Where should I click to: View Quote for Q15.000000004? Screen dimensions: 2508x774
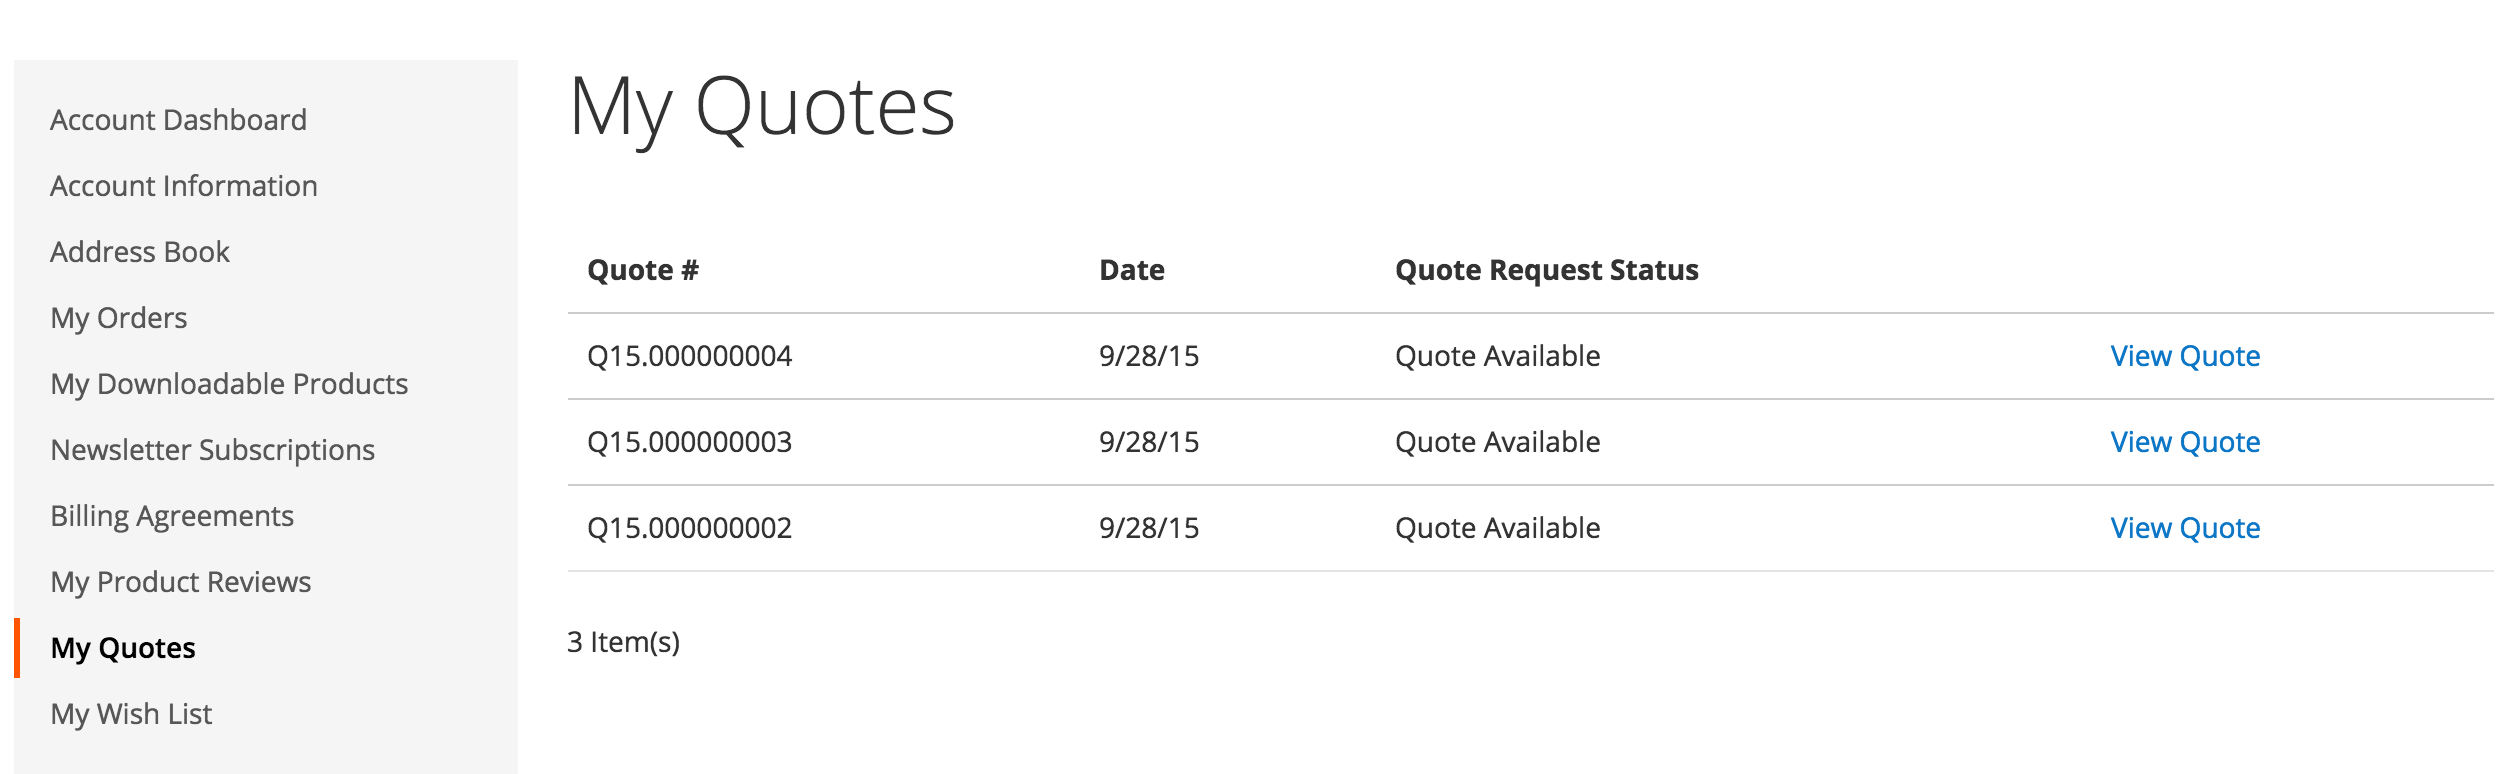click(x=2184, y=356)
